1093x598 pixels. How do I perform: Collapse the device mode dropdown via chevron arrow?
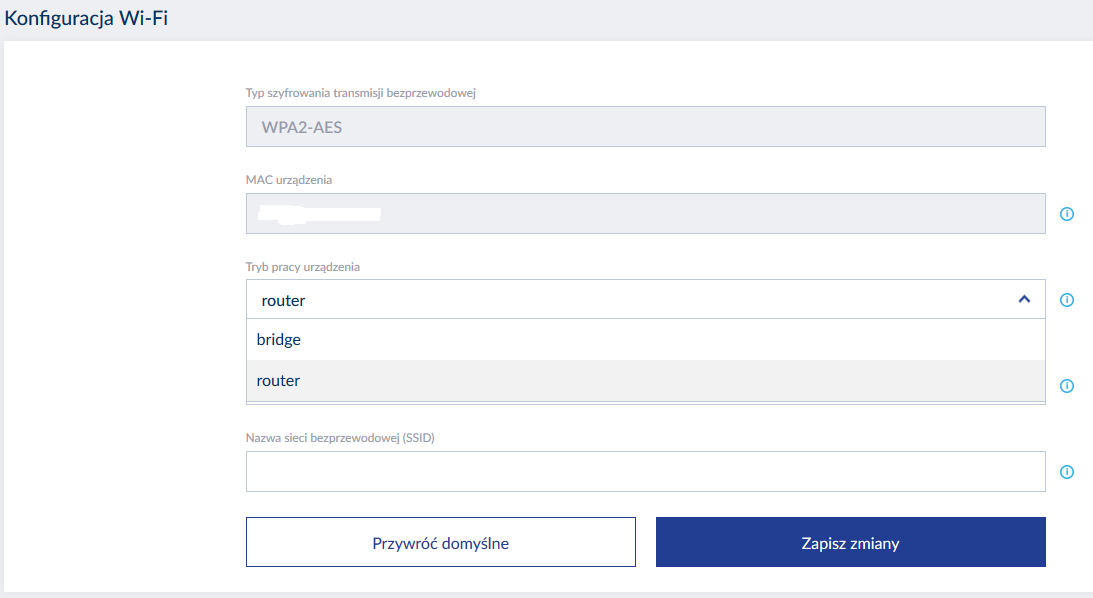[x=1023, y=299]
